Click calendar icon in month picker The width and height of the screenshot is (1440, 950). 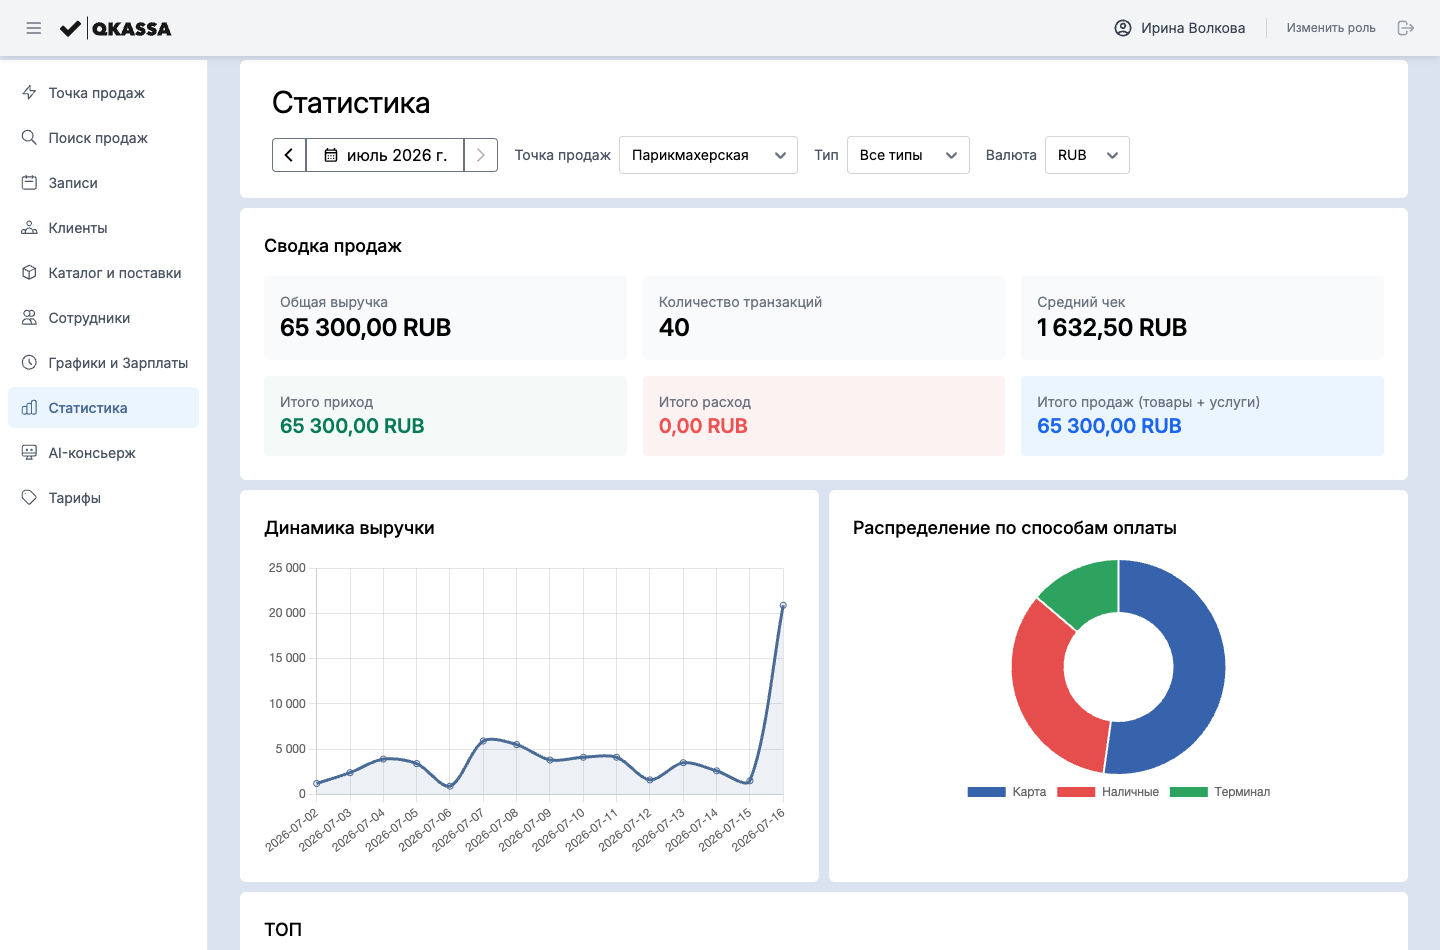pyautogui.click(x=331, y=155)
